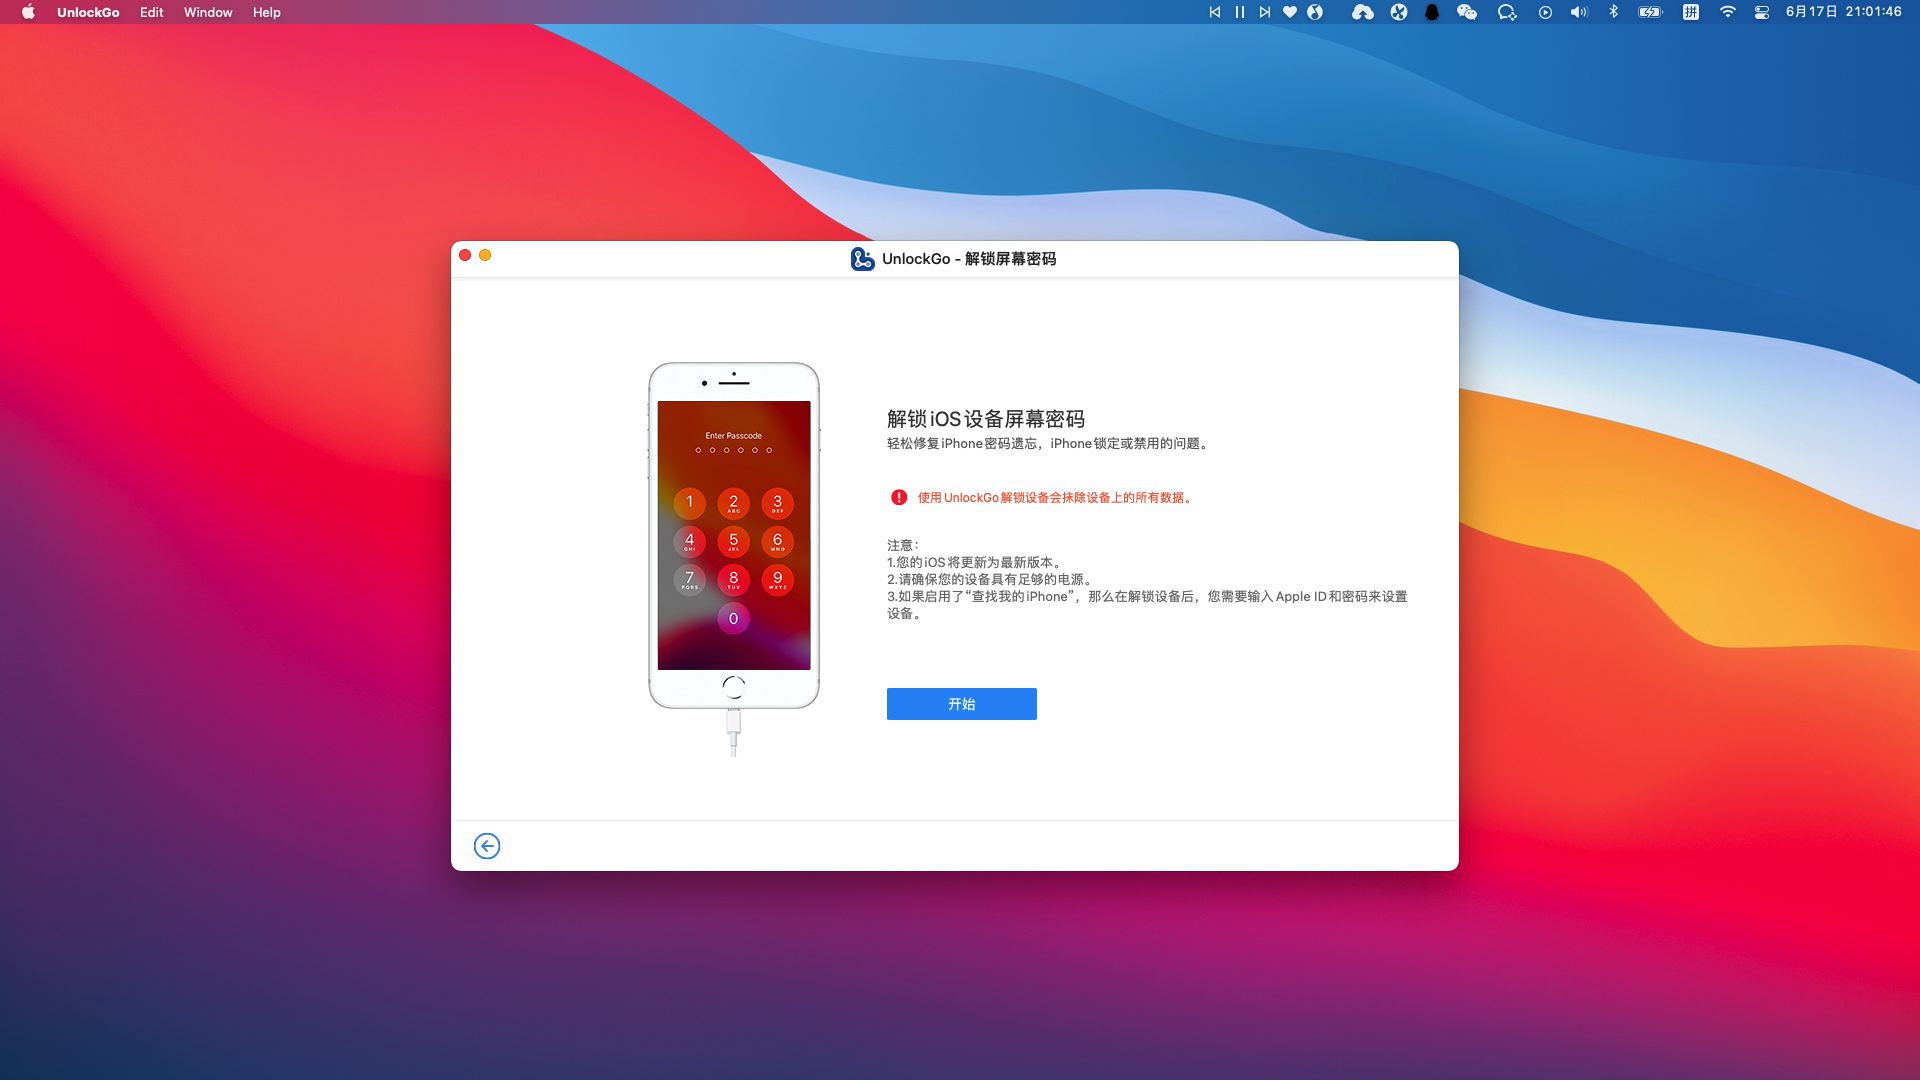Click the heart favorite icon in menu bar

(x=1290, y=12)
